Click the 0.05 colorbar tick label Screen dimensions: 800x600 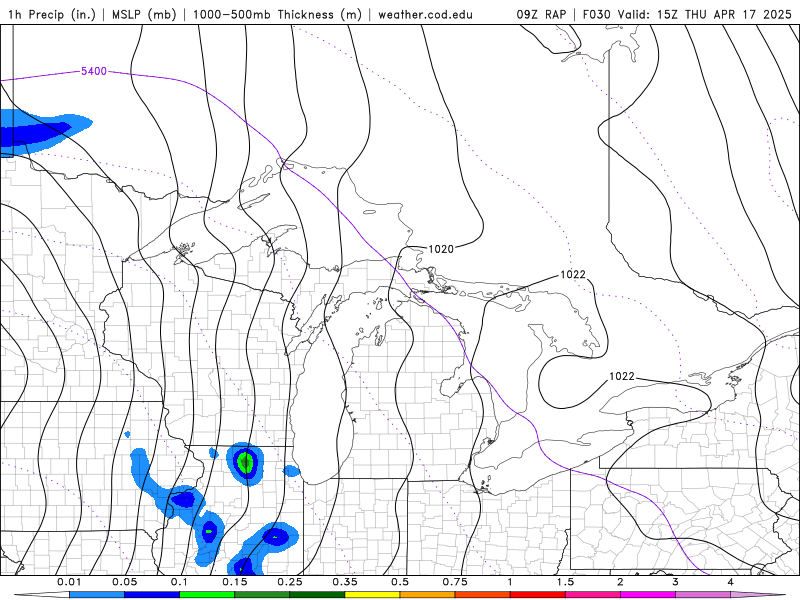click(x=124, y=582)
